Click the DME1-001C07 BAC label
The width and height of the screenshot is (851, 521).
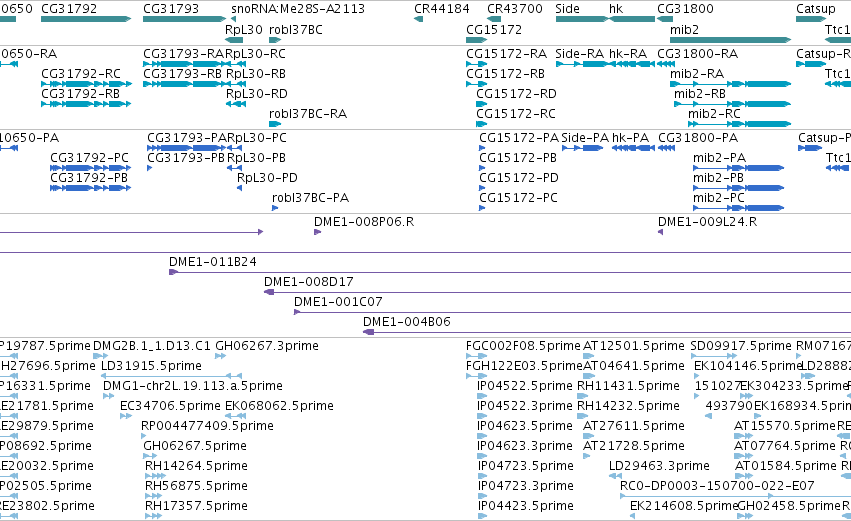338,302
